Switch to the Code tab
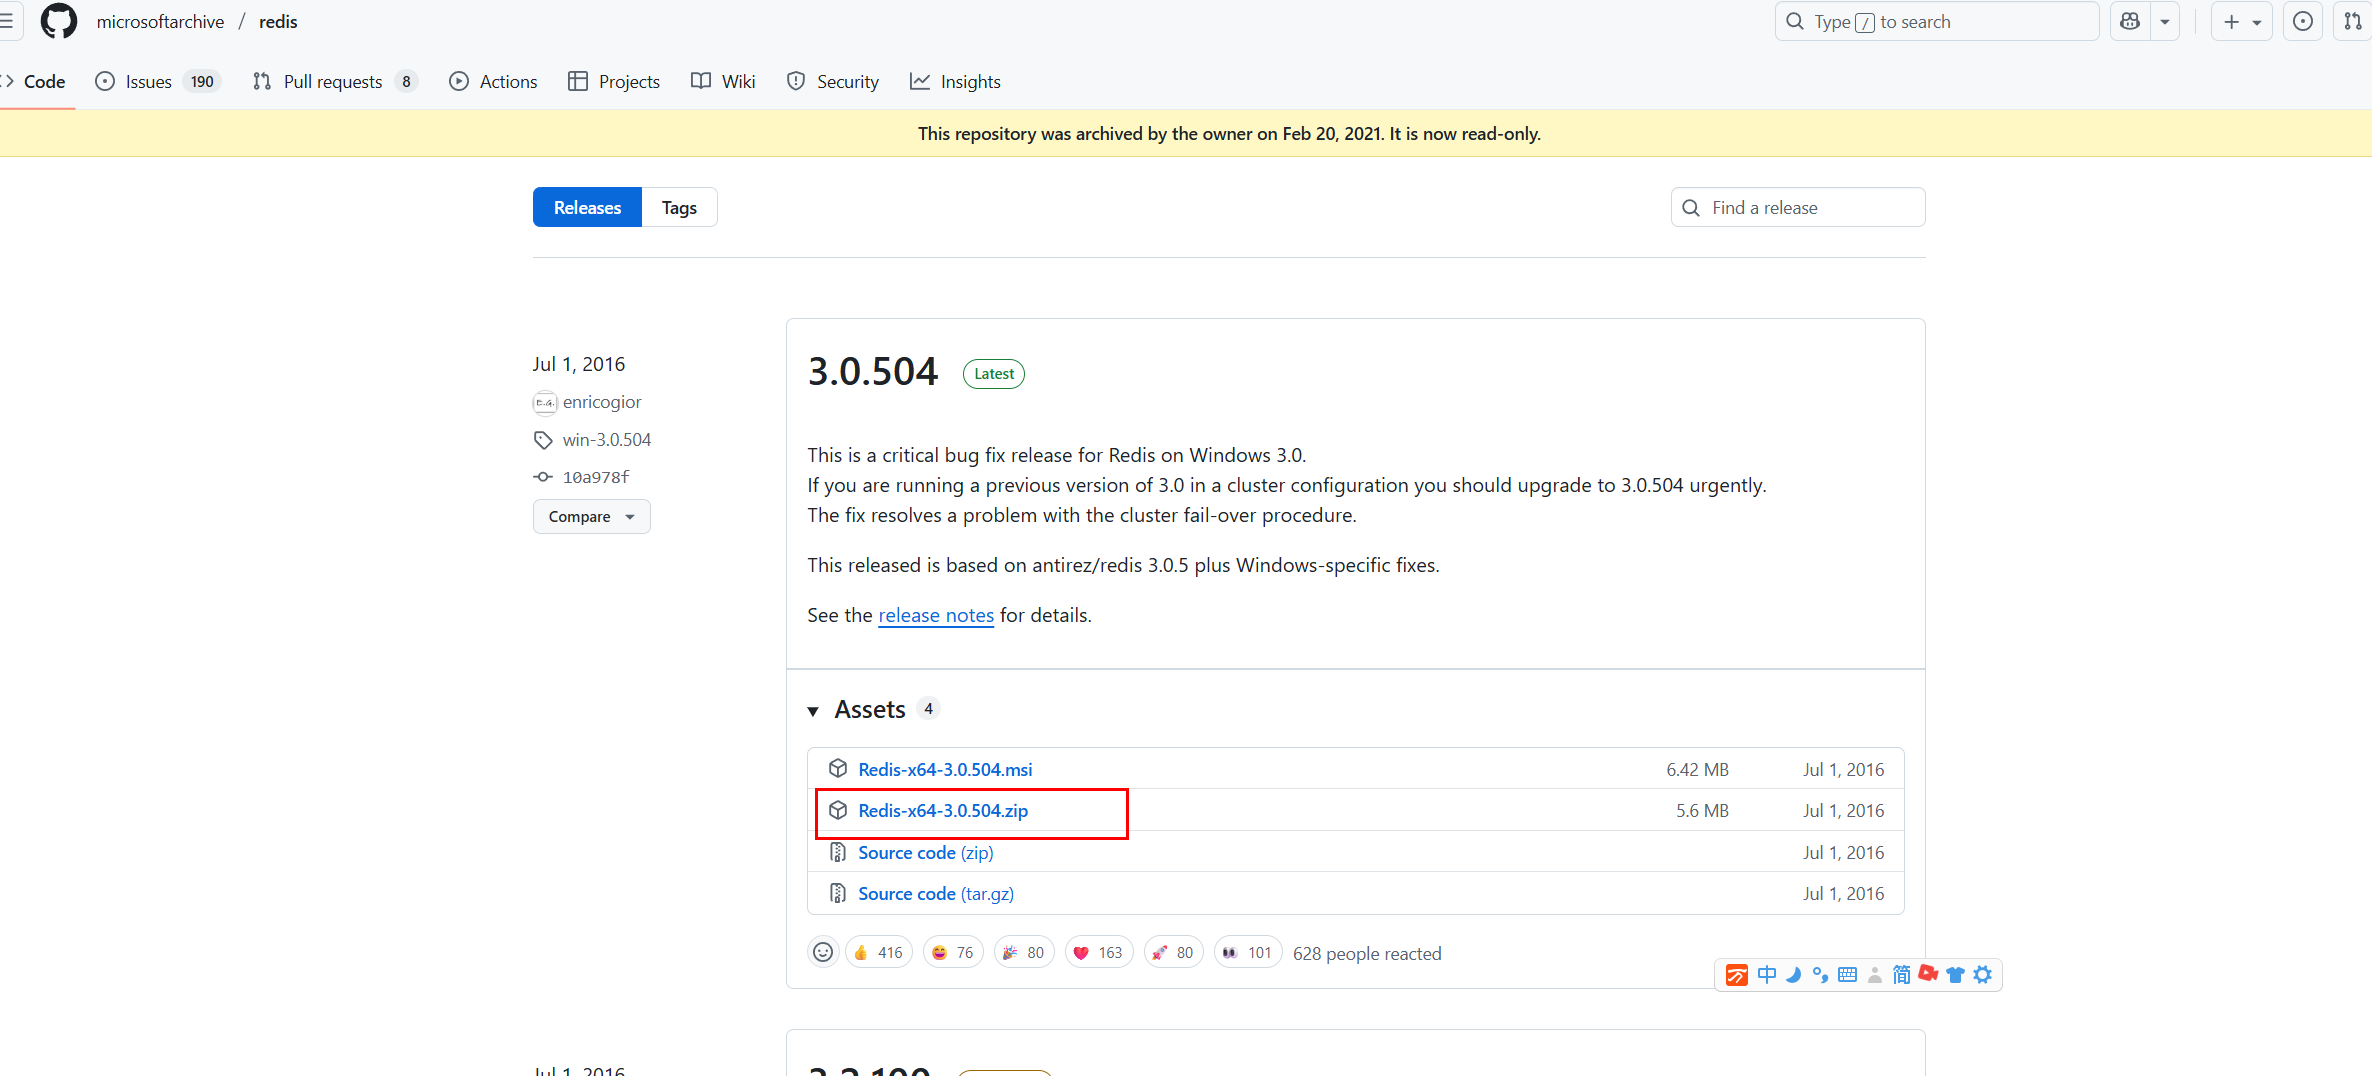 pyautogui.click(x=36, y=82)
